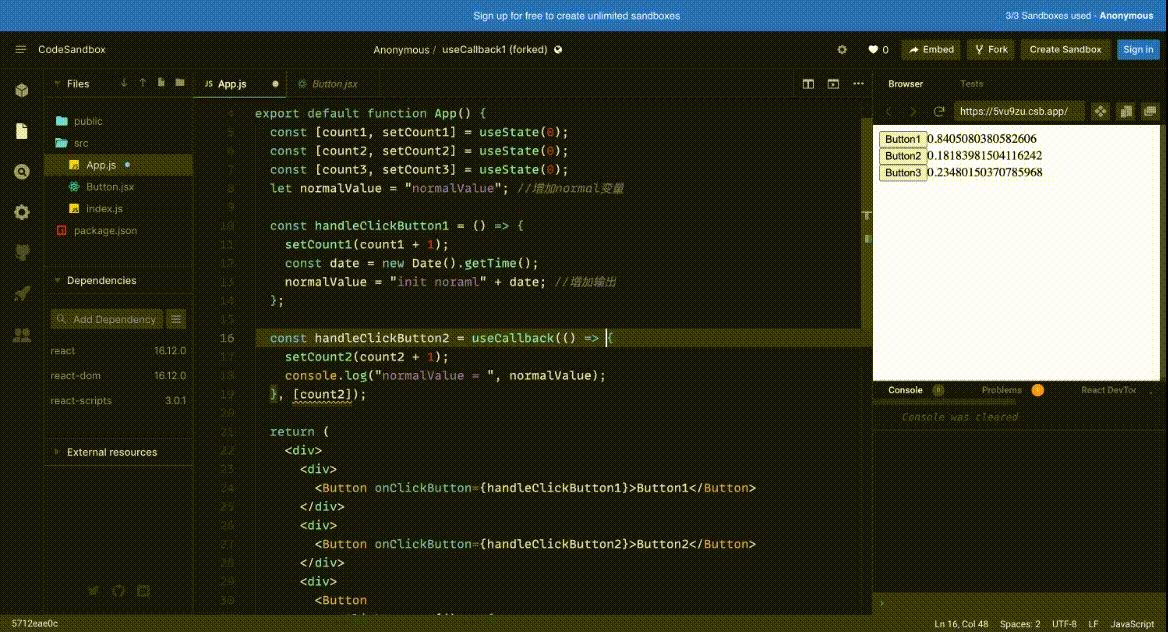Click the Twitter icon at sidebar bottom
The height and width of the screenshot is (632, 1168).
click(x=93, y=591)
